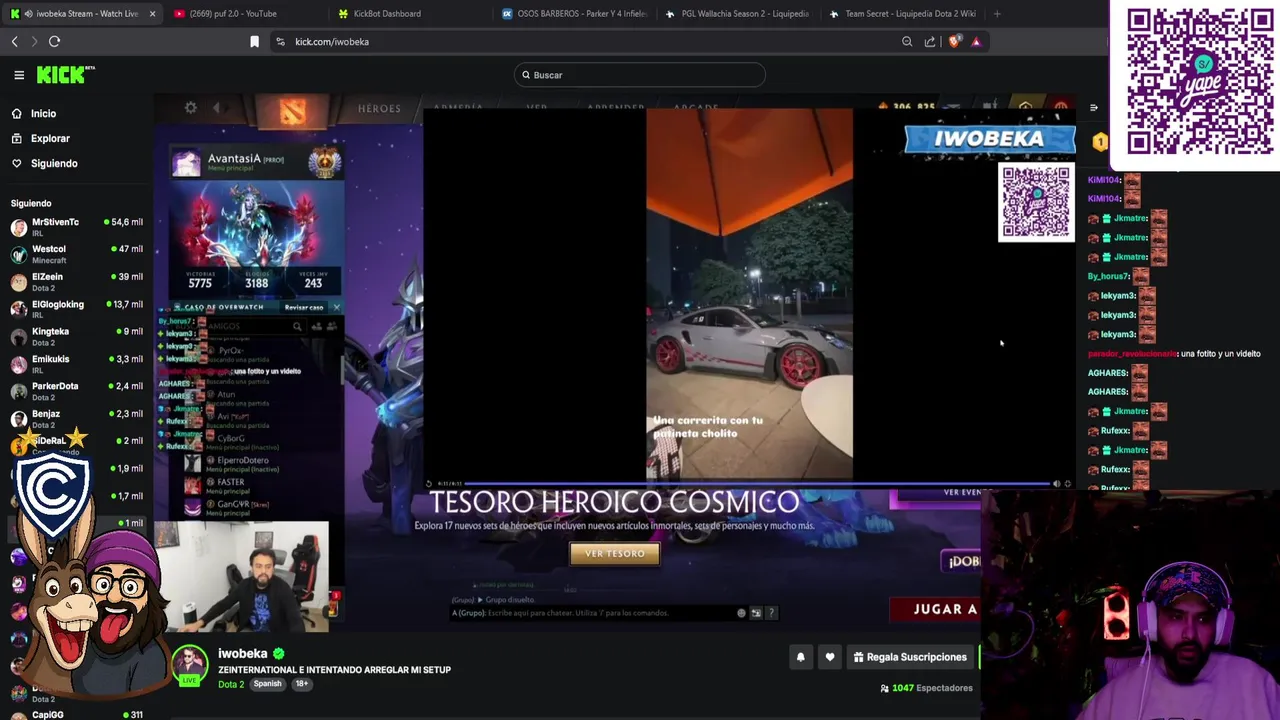1280x720 pixels.
Task: Open ElGlogloking channel in sidebar
Action: coord(76,309)
